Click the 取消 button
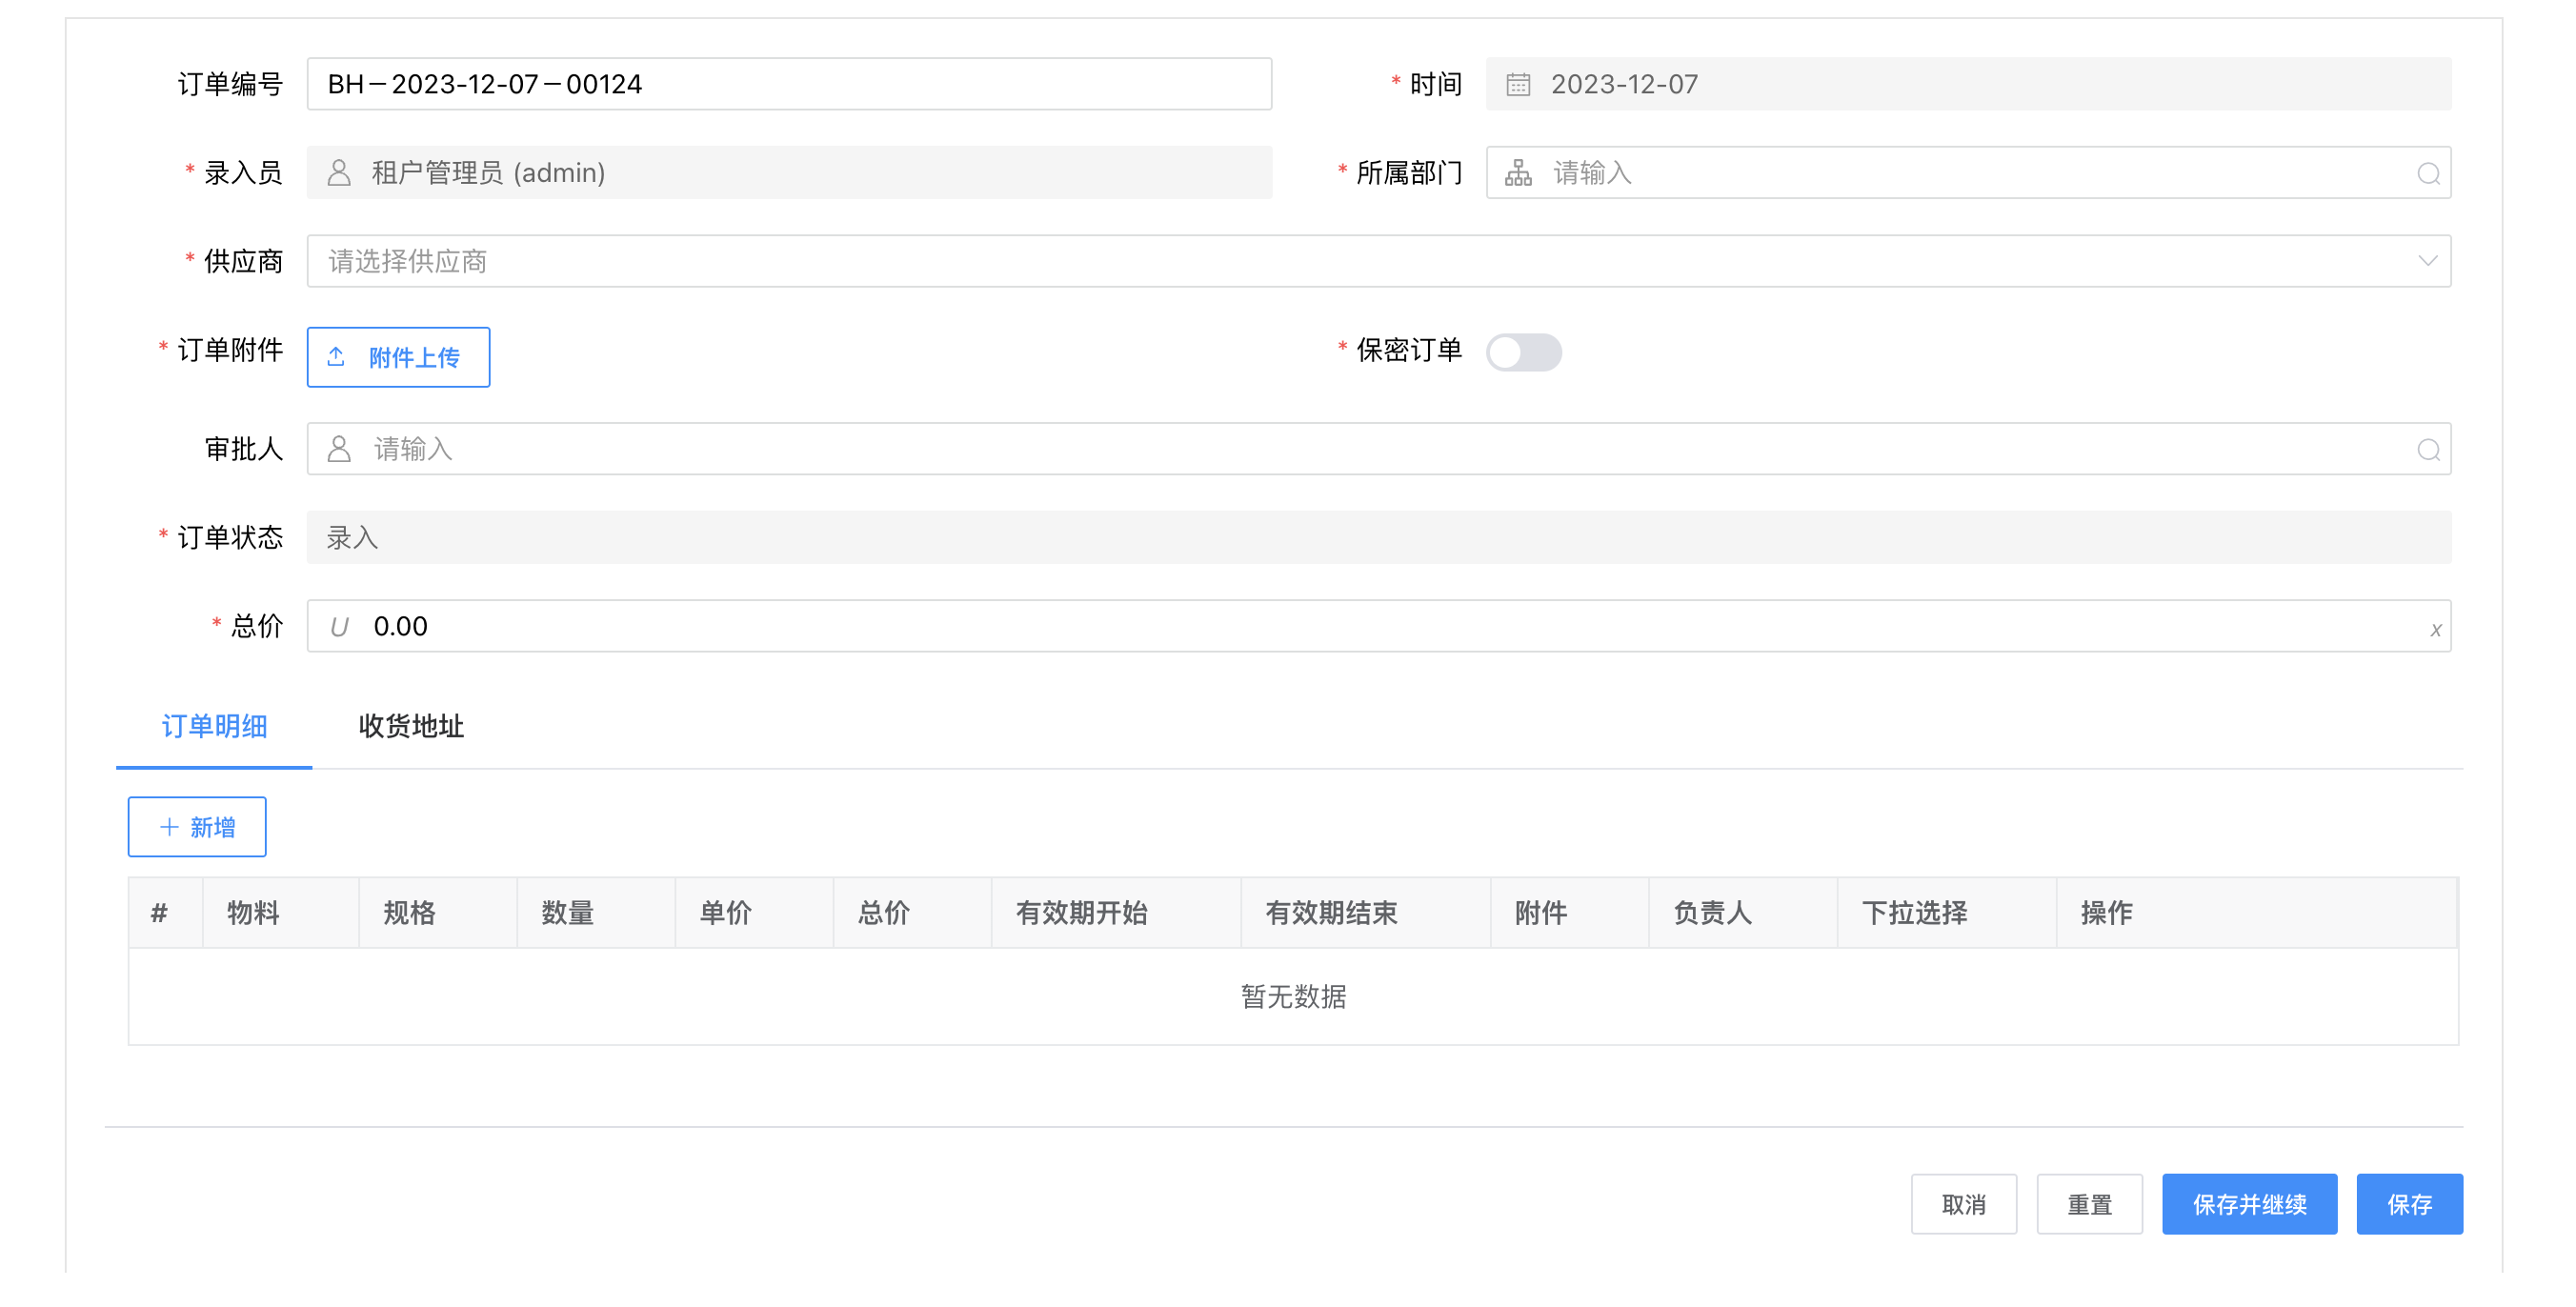The height and width of the screenshot is (1307, 2576). [x=1963, y=1204]
